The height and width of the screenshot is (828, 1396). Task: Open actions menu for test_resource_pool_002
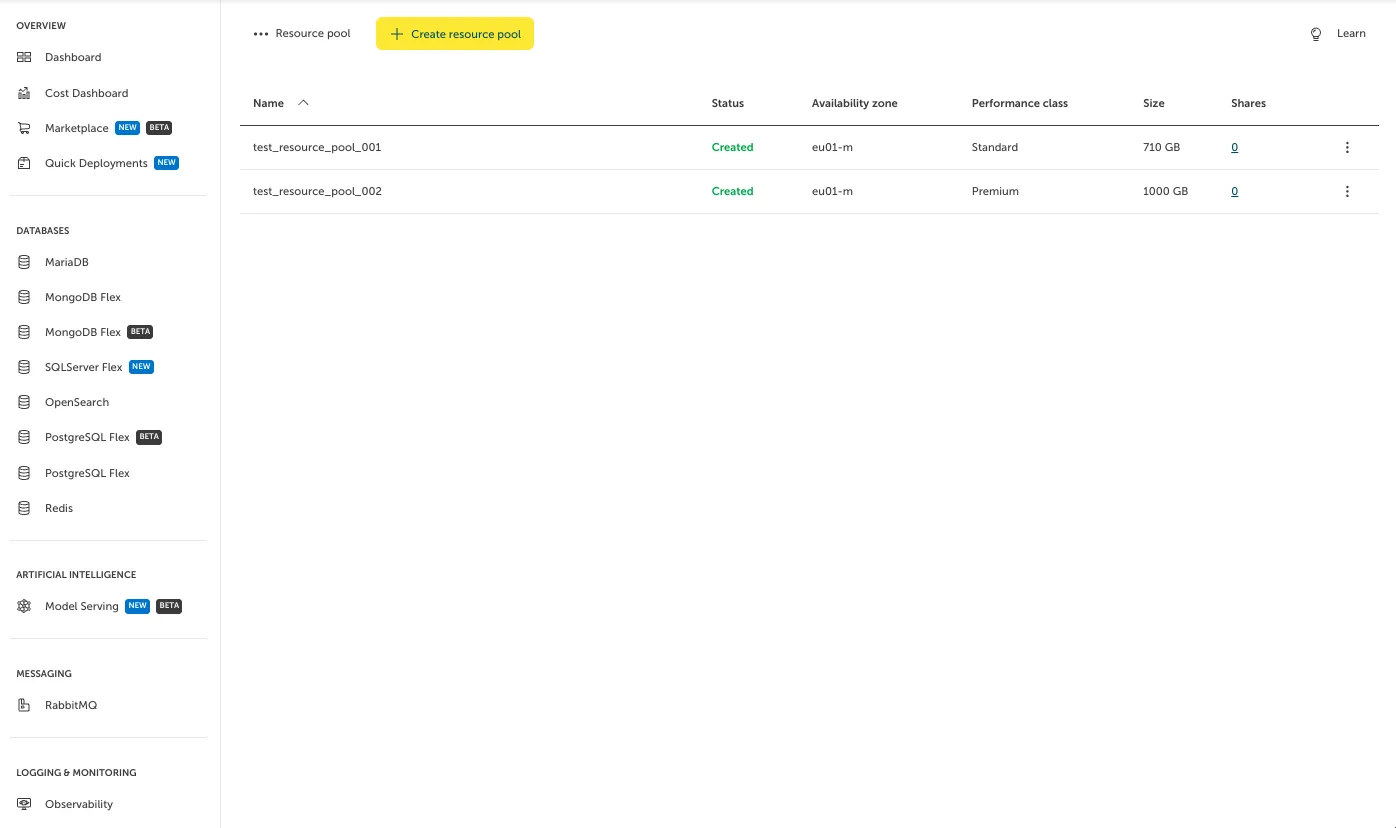[x=1347, y=191]
